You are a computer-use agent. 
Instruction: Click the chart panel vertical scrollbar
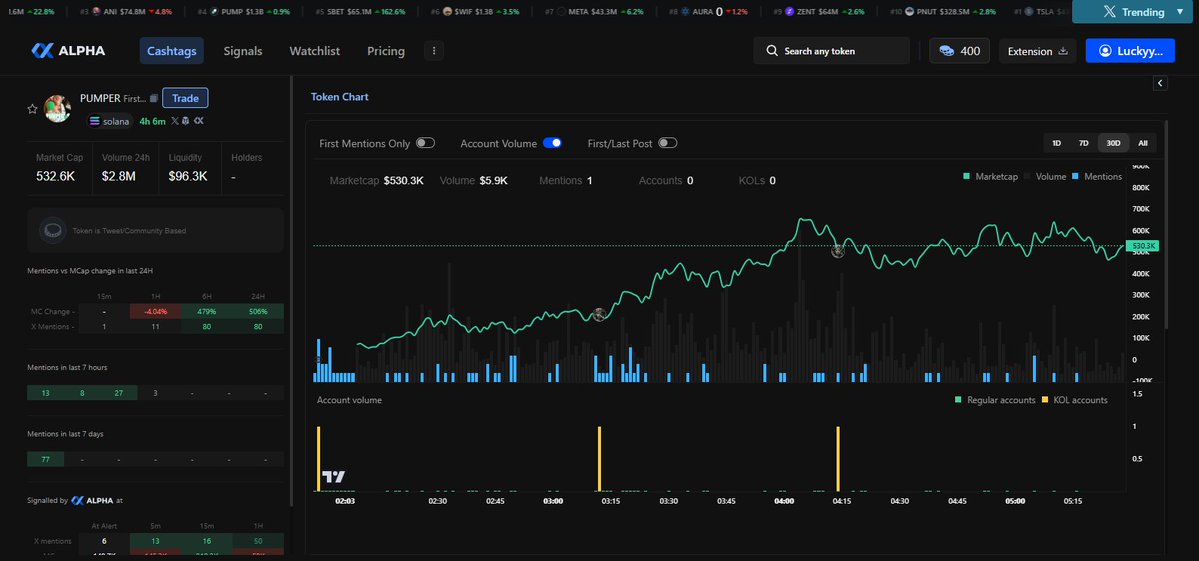point(1166,225)
